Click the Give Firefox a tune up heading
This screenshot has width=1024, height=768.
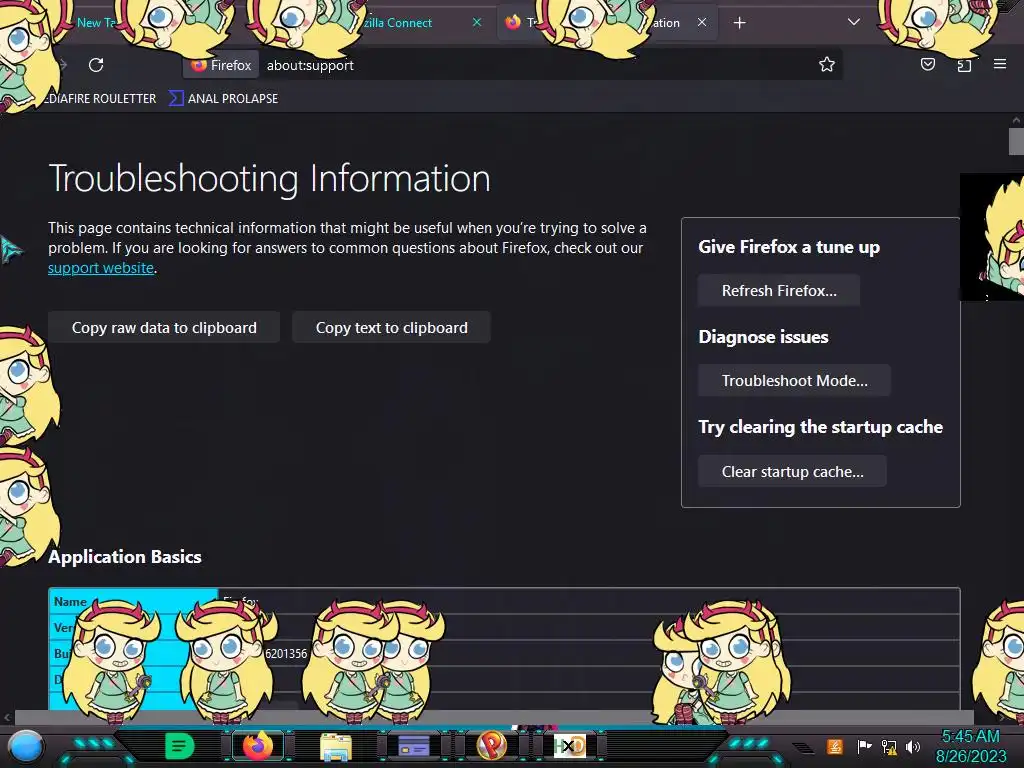(789, 247)
